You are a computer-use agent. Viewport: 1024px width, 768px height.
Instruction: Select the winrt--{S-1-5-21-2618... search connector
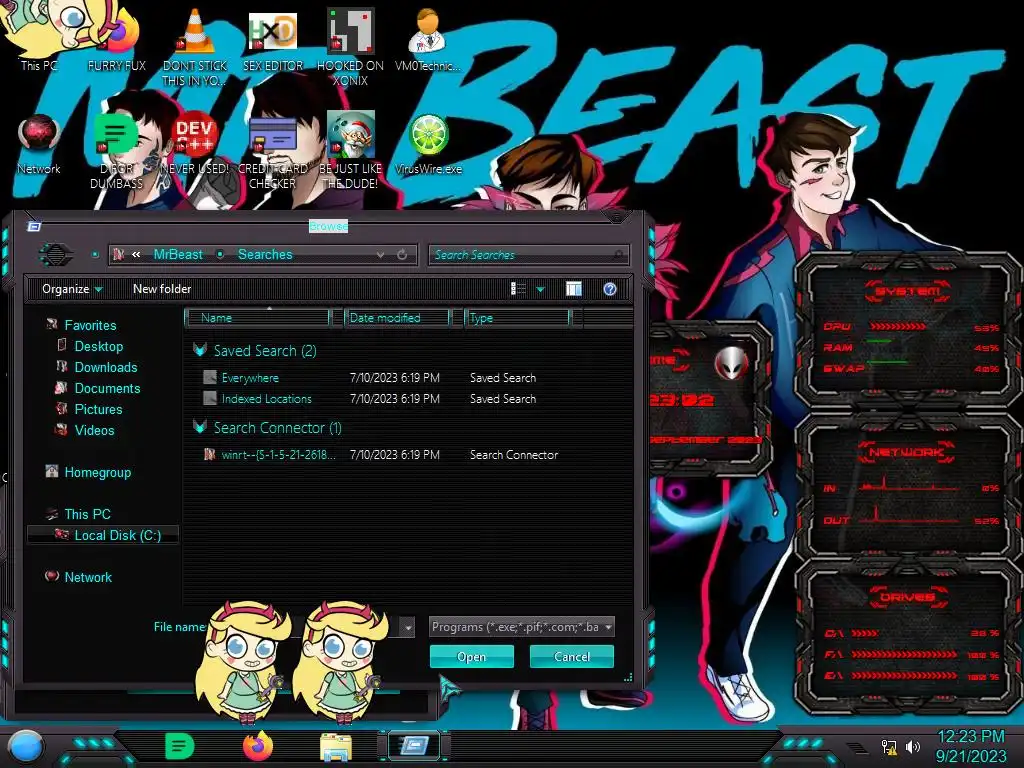278,455
